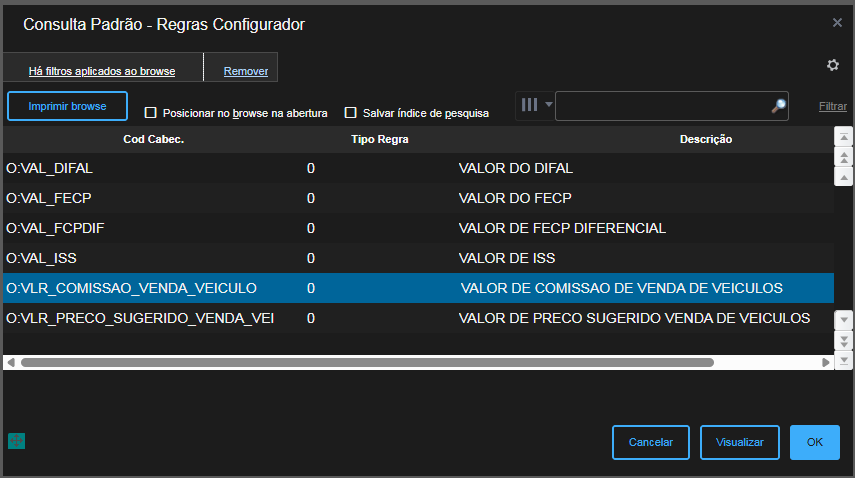
Task: Page down with the double-down arrow button
Action: click(x=844, y=338)
